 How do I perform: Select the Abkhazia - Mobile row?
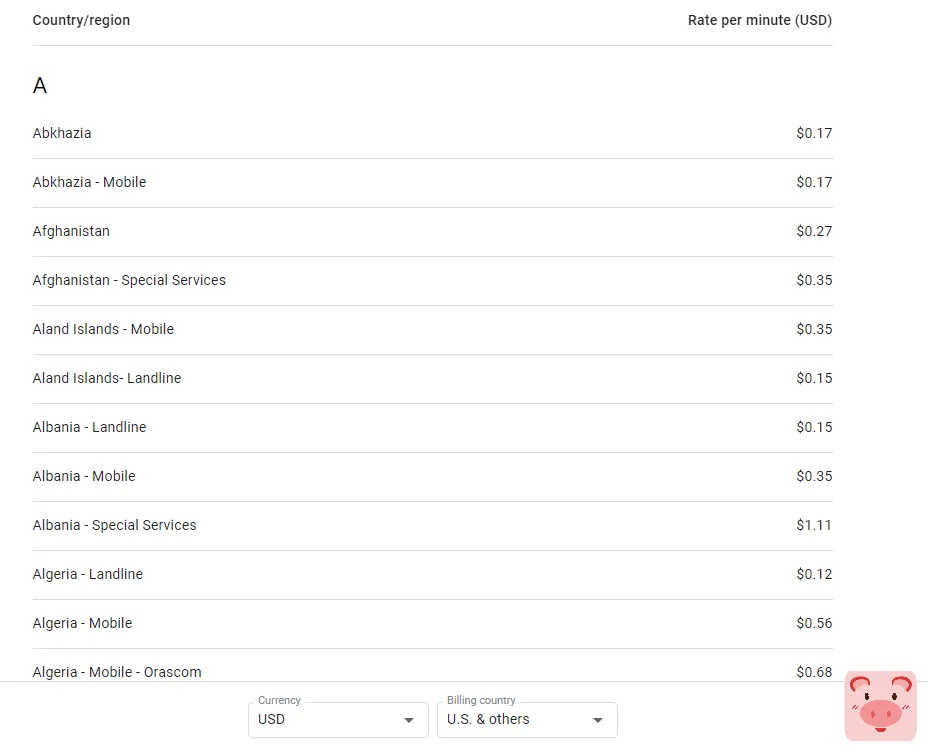point(89,182)
